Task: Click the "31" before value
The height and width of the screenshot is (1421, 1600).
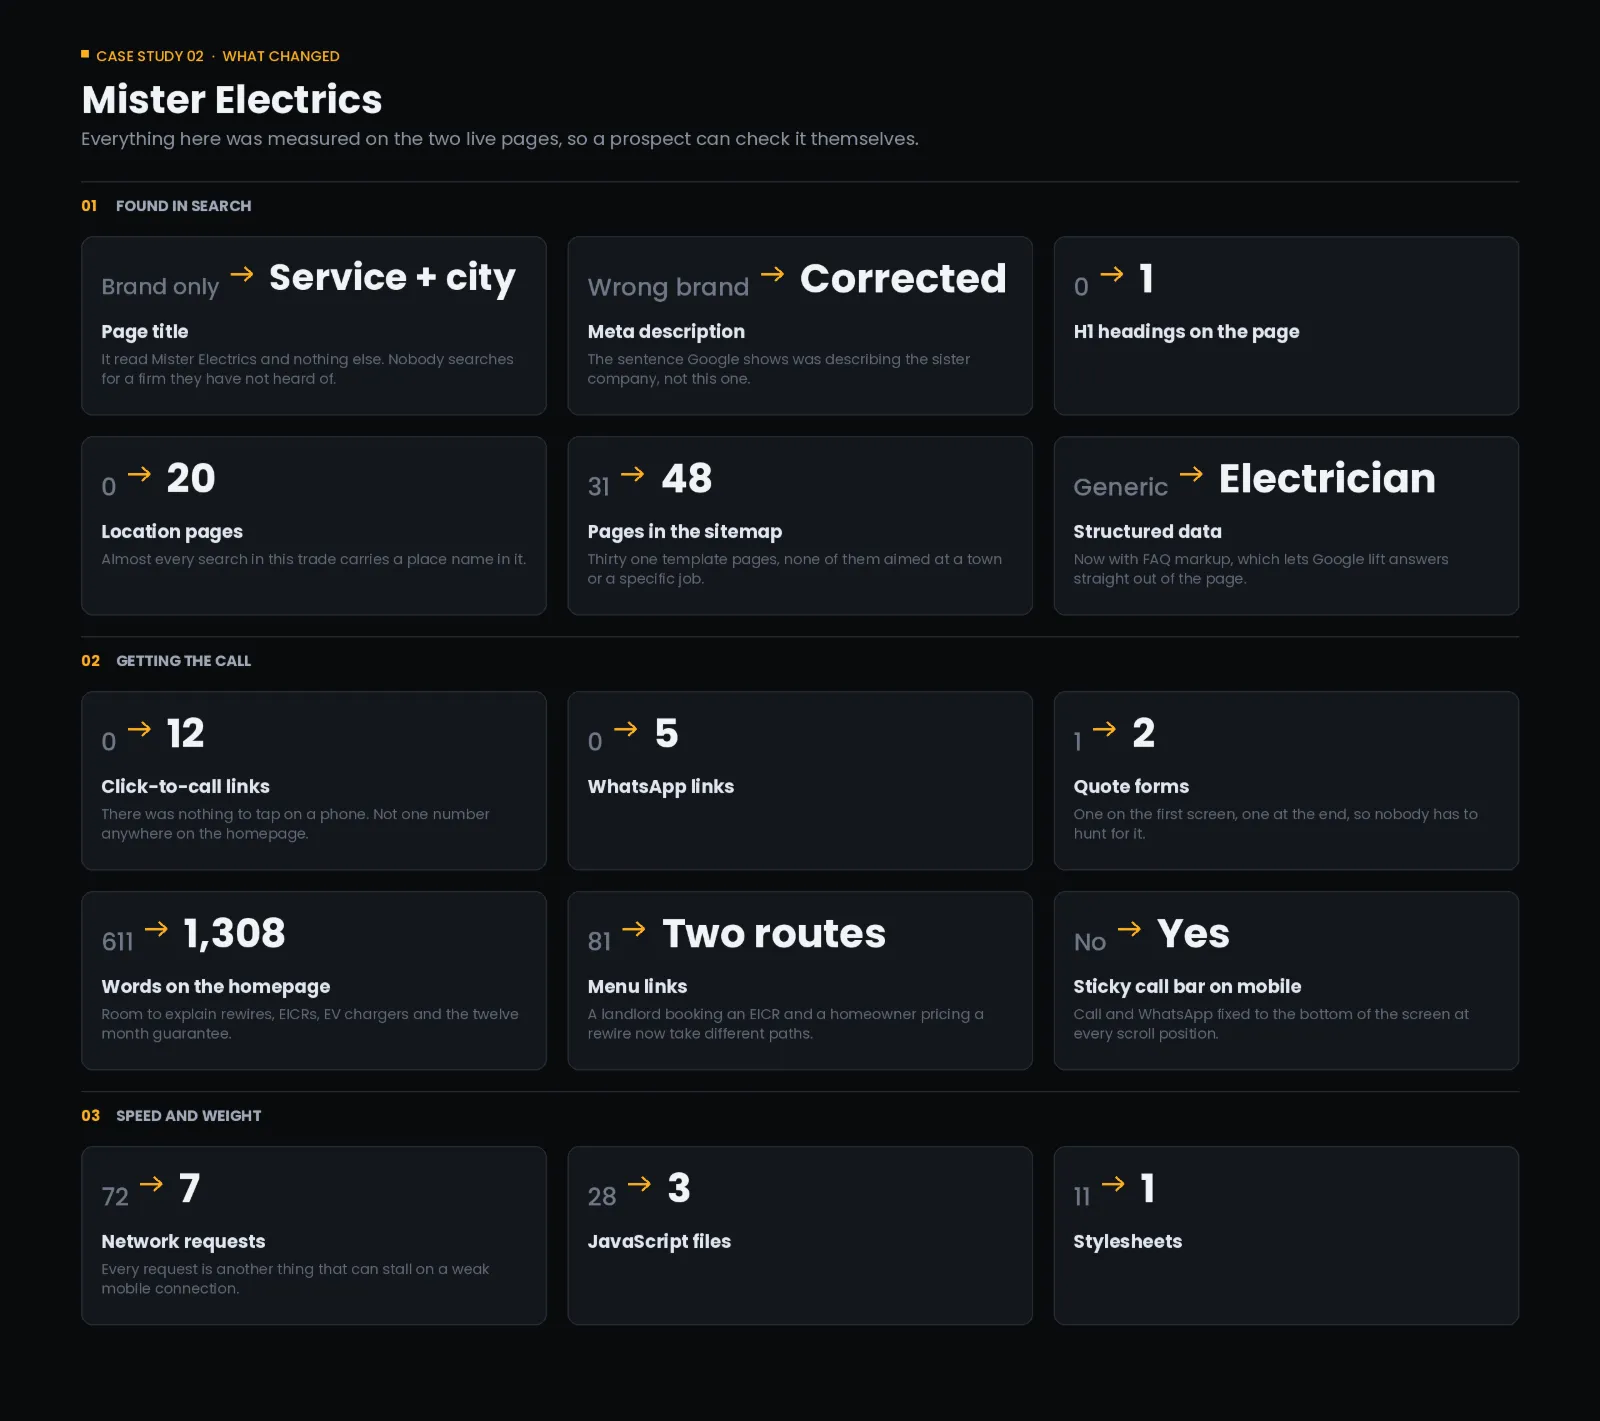Action: point(599,487)
